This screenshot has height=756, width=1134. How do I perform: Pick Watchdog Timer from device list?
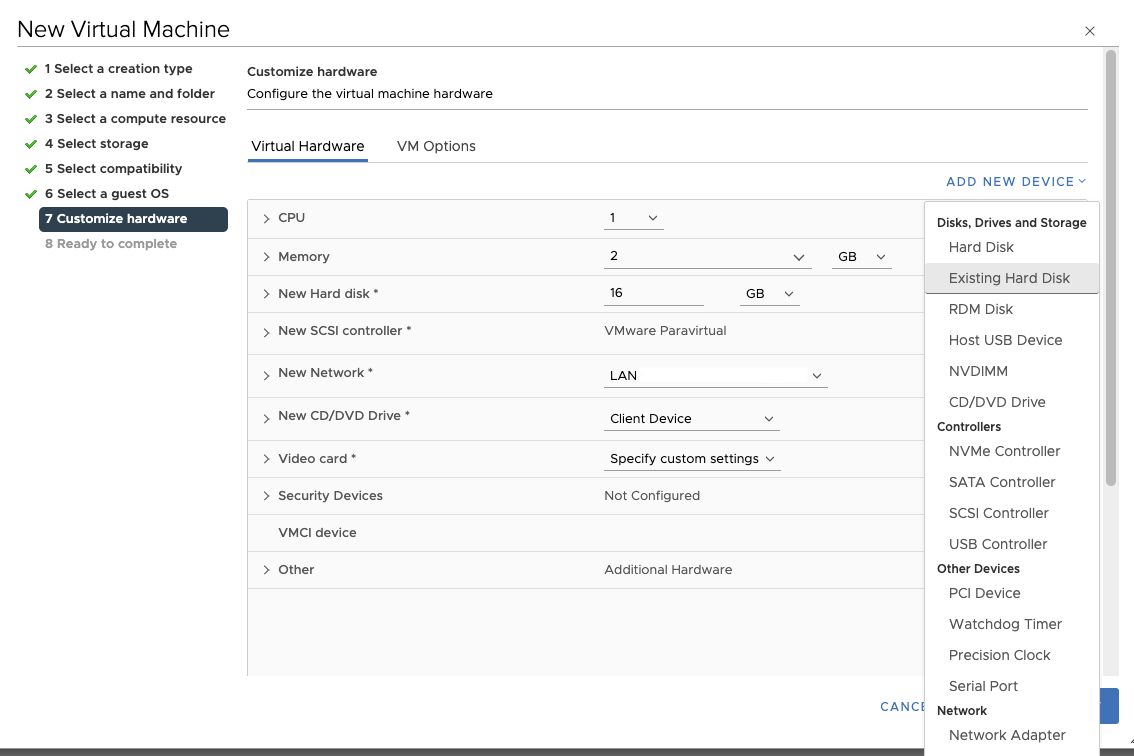1005,624
